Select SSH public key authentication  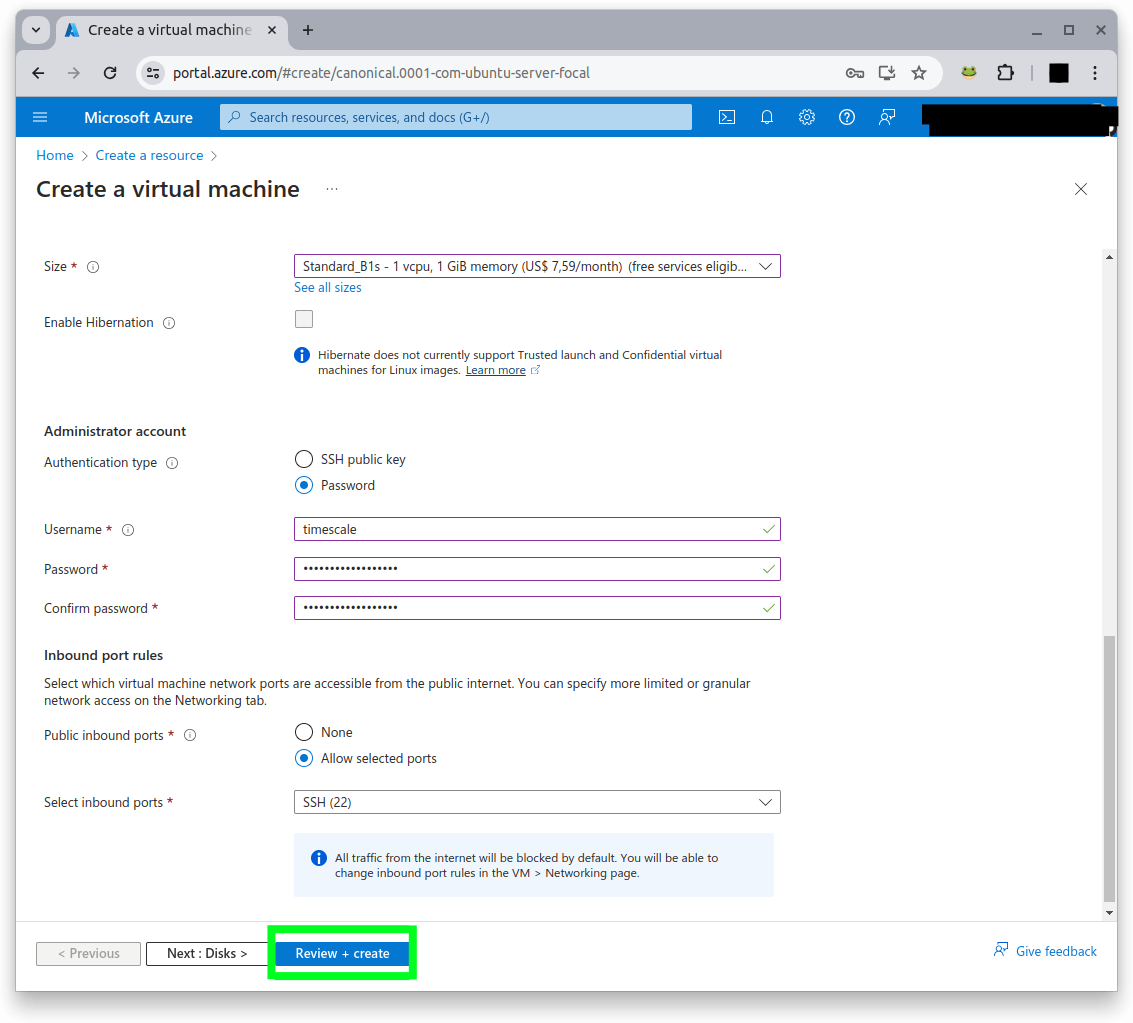click(304, 458)
